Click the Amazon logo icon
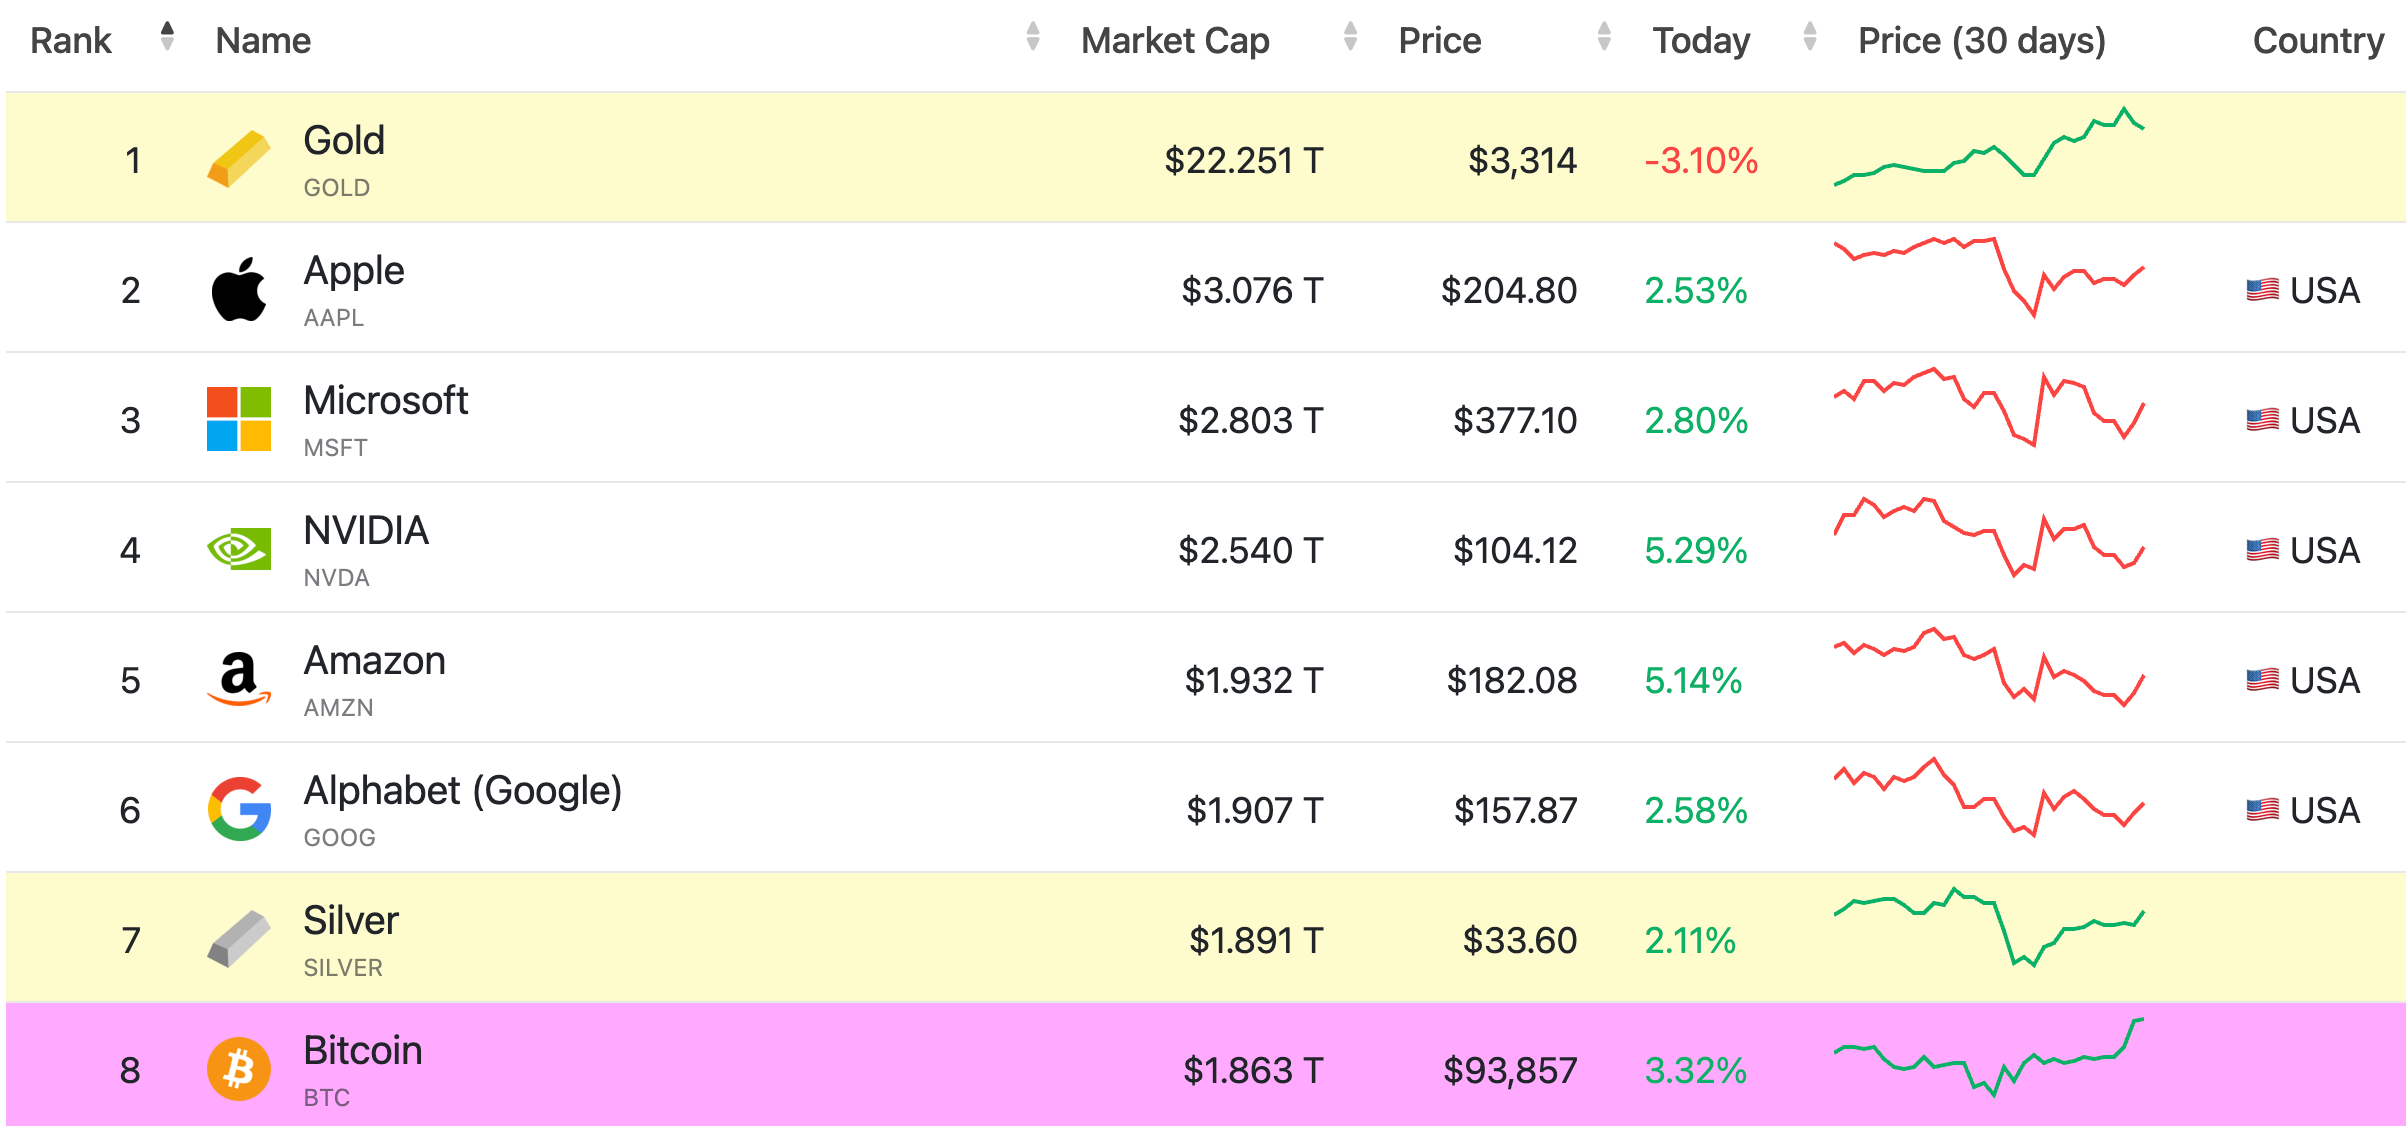2406x1126 pixels. pos(238,679)
